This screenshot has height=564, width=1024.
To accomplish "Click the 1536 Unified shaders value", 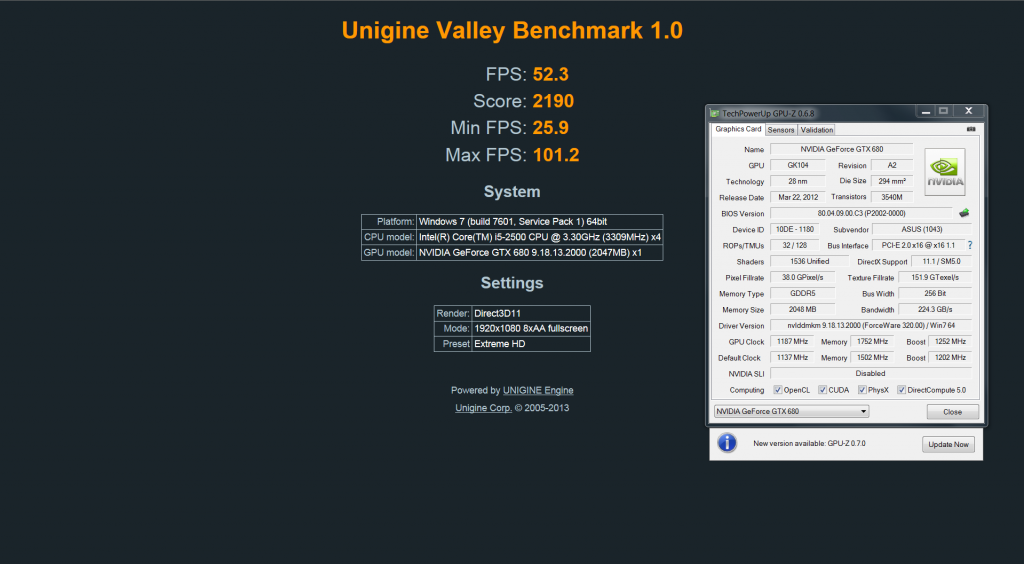I will (809, 261).
